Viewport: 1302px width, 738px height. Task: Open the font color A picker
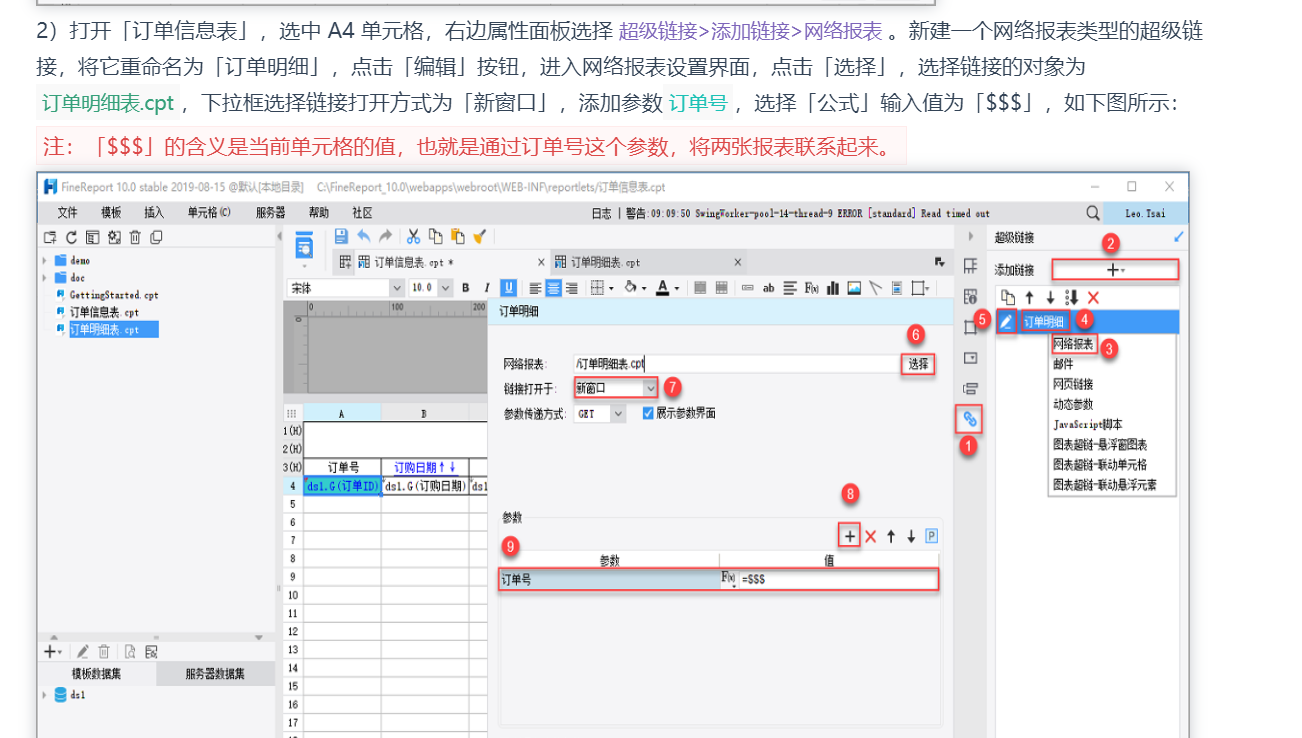pos(662,288)
